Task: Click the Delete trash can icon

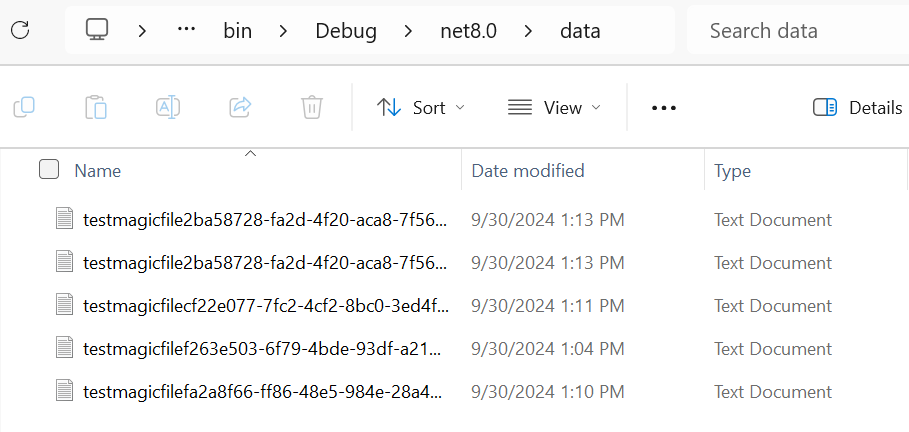Action: 312,107
